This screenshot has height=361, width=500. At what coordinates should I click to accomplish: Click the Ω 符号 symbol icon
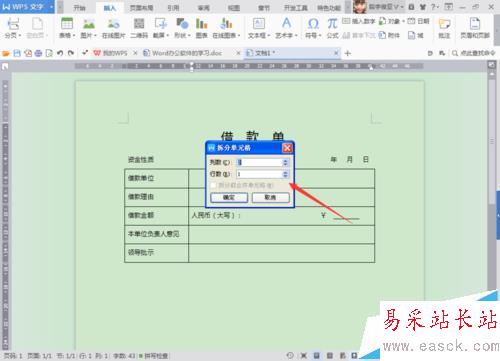pyautogui.click(x=313, y=24)
